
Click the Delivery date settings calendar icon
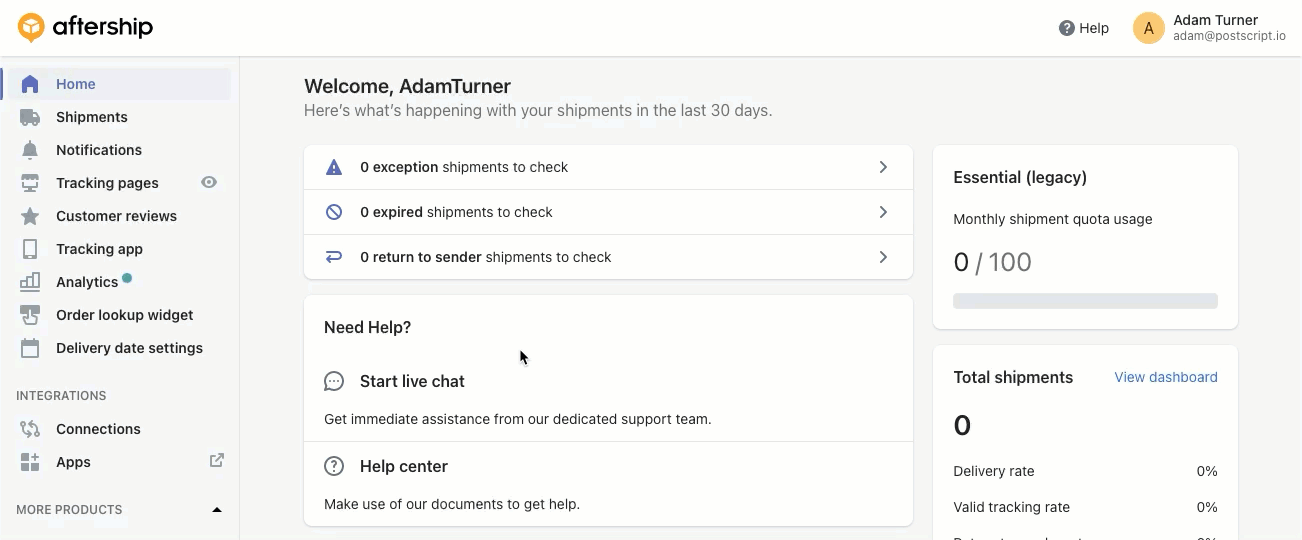[x=30, y=348]
